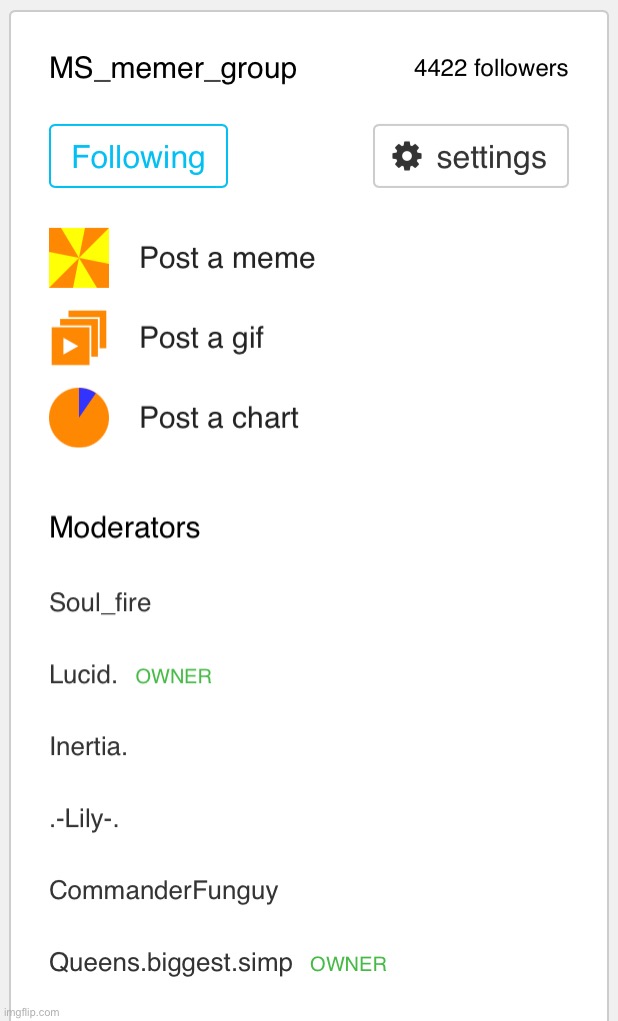Open Queens.biggest.simp's profile
This screenshot has width=618, height=1021.
click(171, 962)
